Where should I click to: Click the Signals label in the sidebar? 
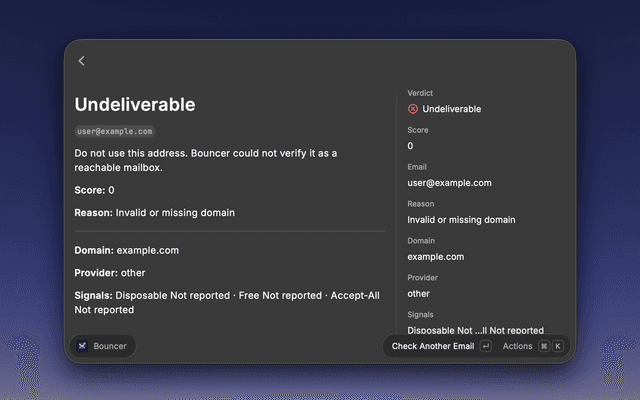click(x=420, y=314)
